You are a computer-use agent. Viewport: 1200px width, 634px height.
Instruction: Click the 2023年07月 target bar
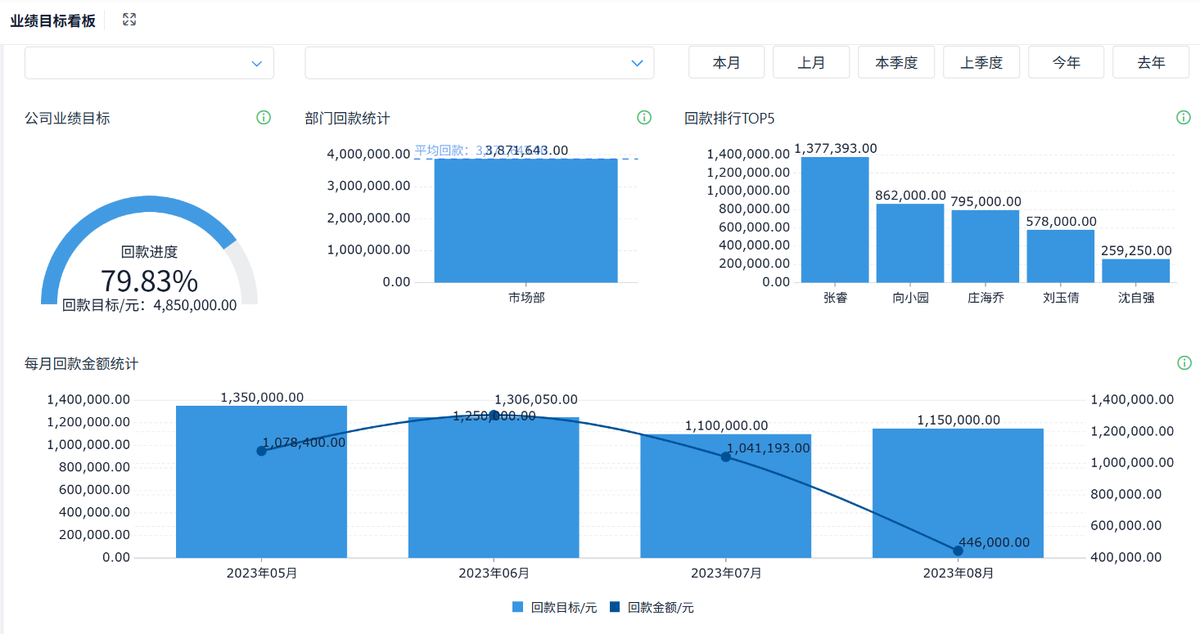pos(726,496)
